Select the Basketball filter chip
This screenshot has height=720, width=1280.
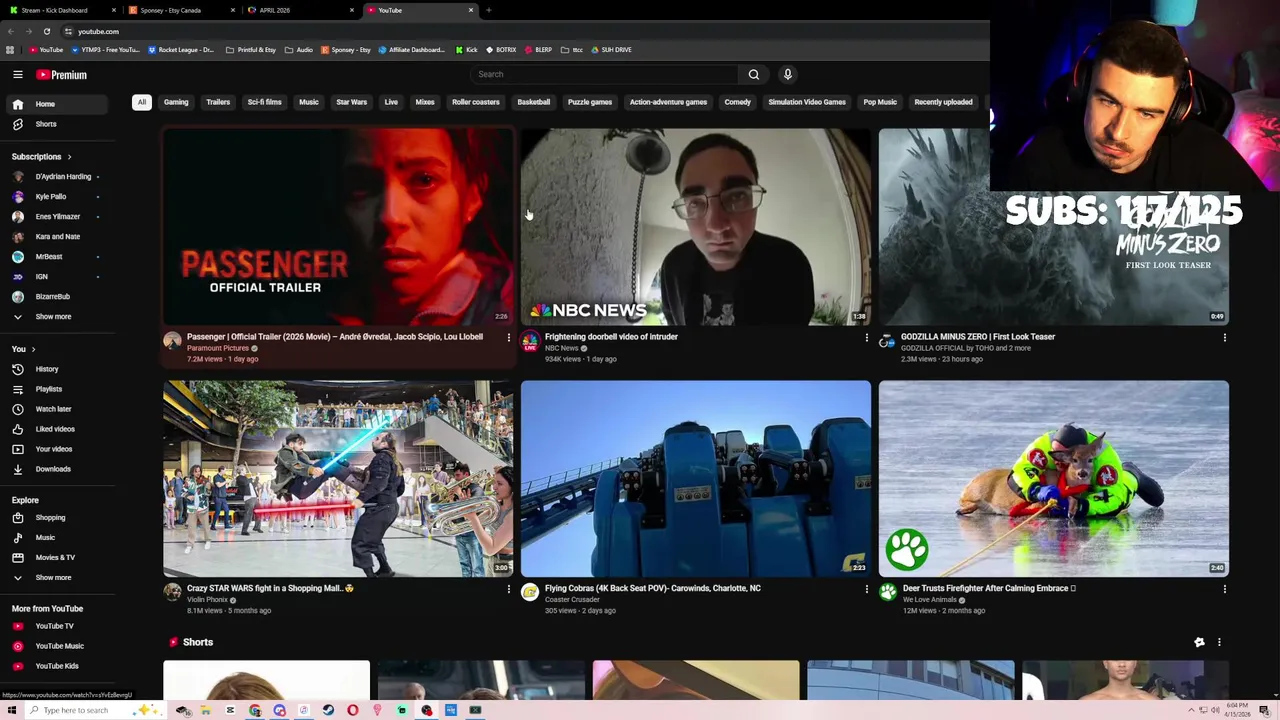[x=533, y=102]
